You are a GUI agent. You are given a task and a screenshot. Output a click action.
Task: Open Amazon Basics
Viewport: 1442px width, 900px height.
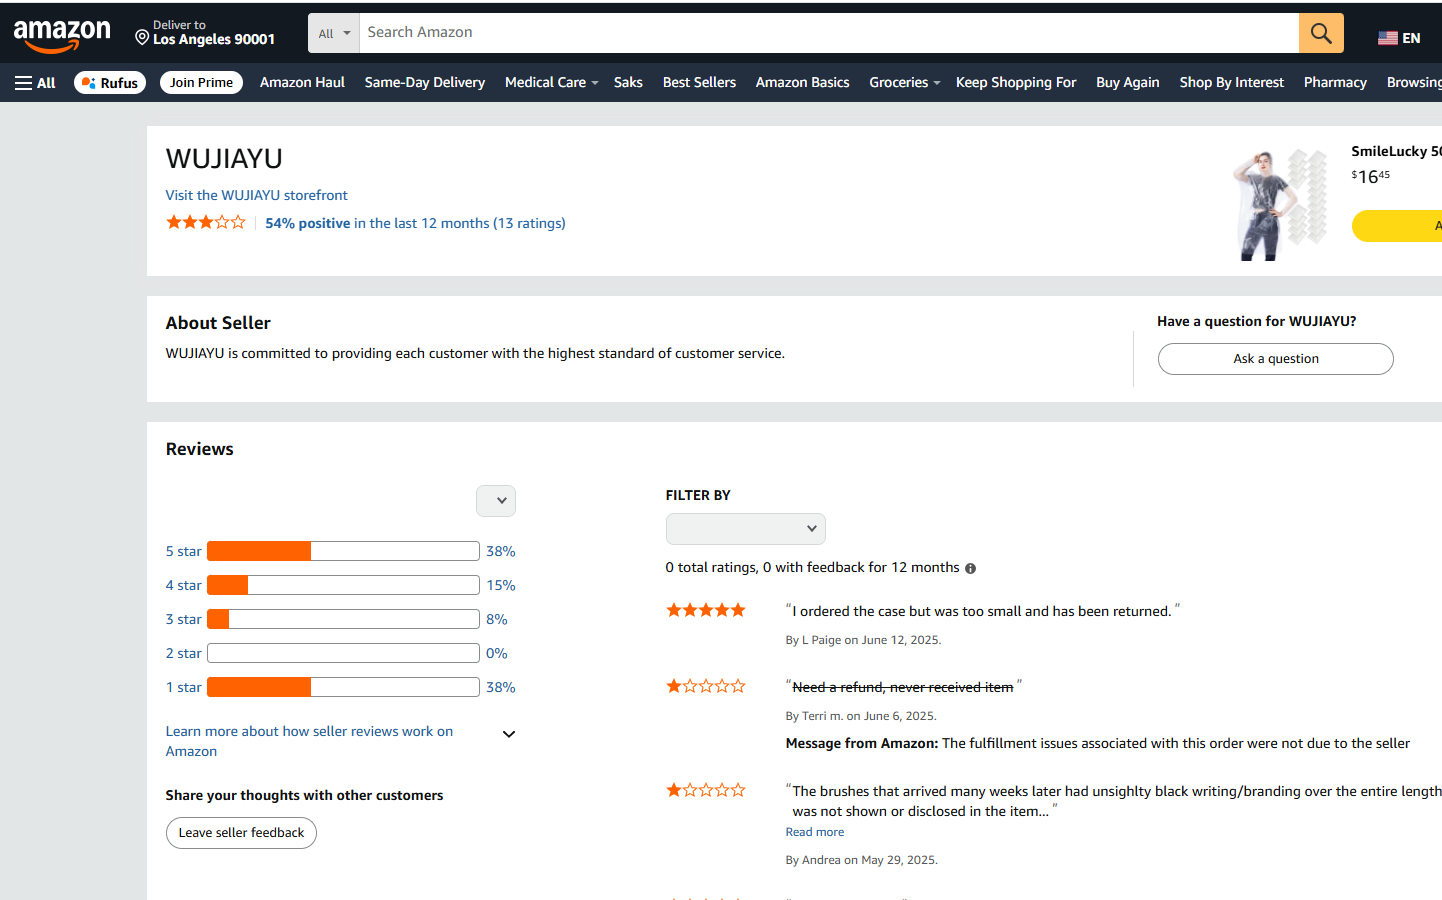click(802, 82)
